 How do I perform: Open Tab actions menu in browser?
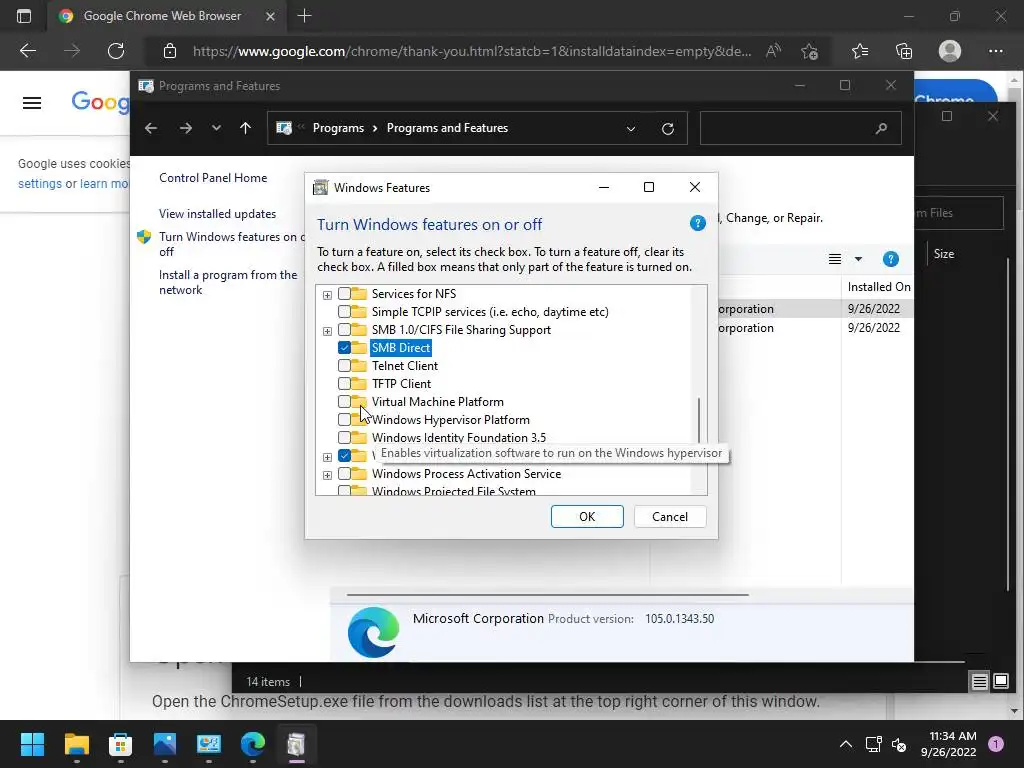[24, 16]
